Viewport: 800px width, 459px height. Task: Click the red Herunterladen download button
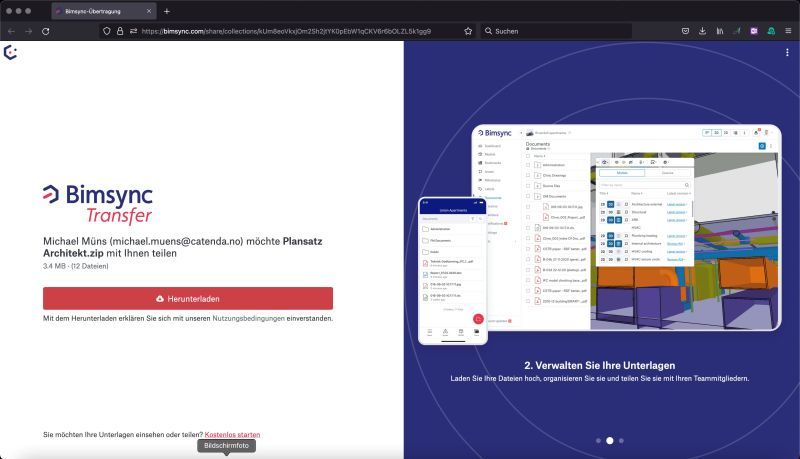point(188,298)
